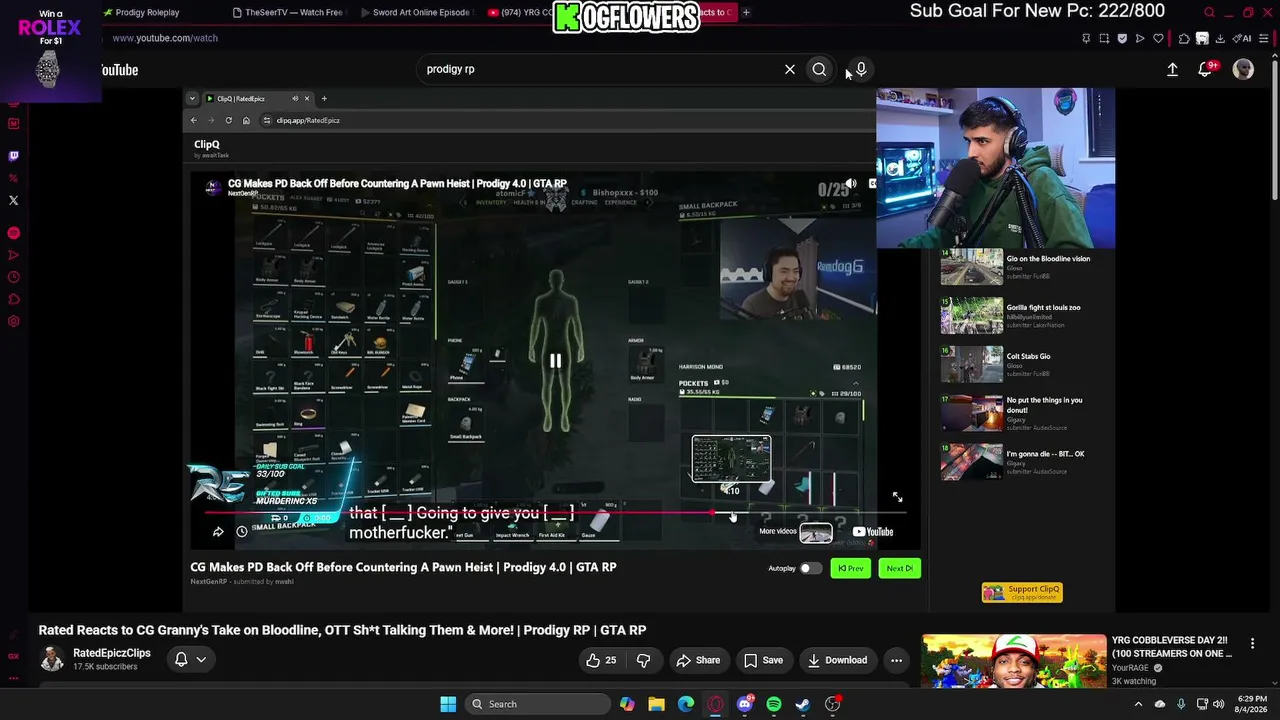Open the browser snapshot capture tool
The height and width of the screenshot is (720, 1280).
(x=1104, y=38)
